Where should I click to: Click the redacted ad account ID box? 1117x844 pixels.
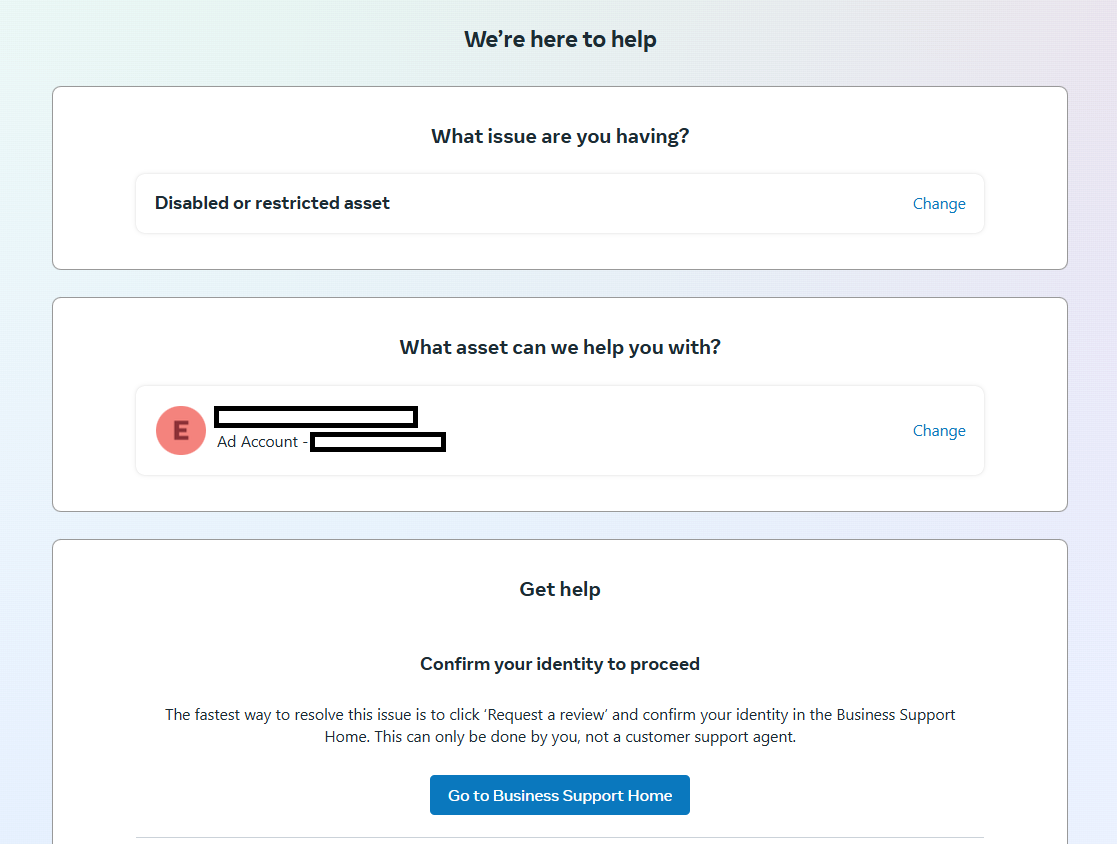point(378,442)
